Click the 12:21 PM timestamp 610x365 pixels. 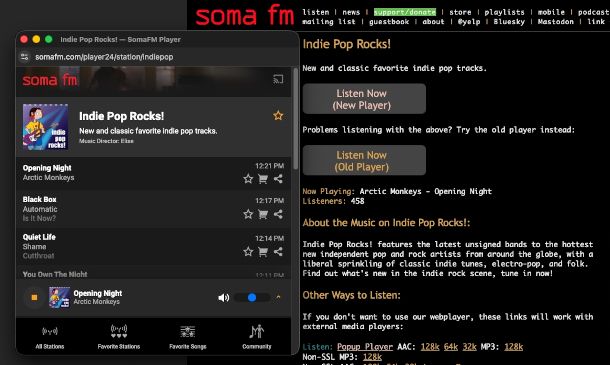pos(269,166)
